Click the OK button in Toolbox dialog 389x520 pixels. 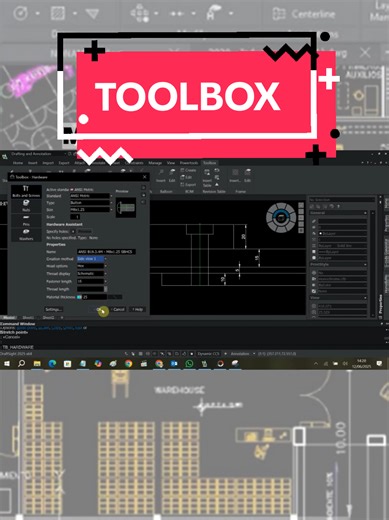point(100,309)
